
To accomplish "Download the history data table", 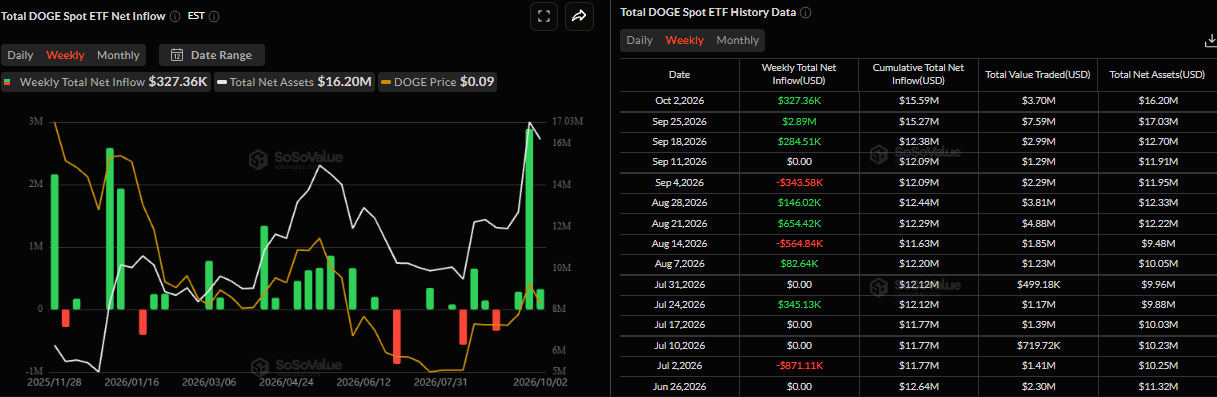I will pyautogui.click(x=1211, y=41).
